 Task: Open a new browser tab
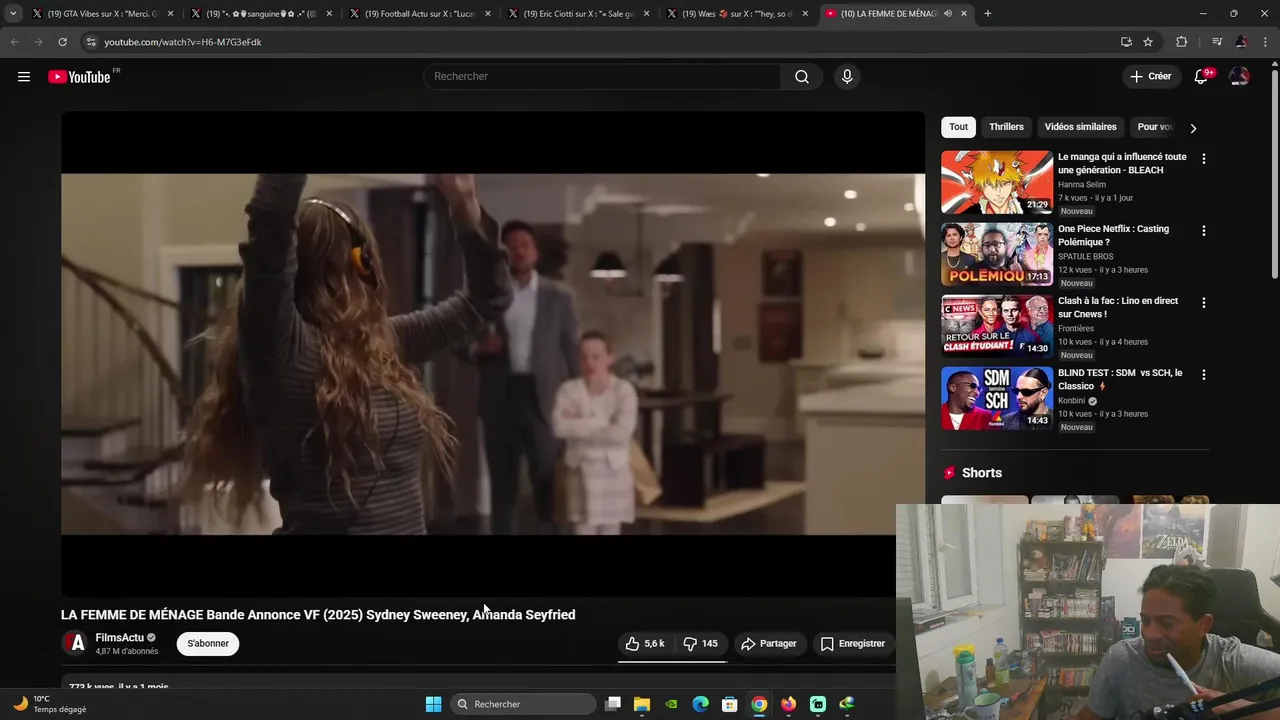pyautogui.click(x=988, y=14)
